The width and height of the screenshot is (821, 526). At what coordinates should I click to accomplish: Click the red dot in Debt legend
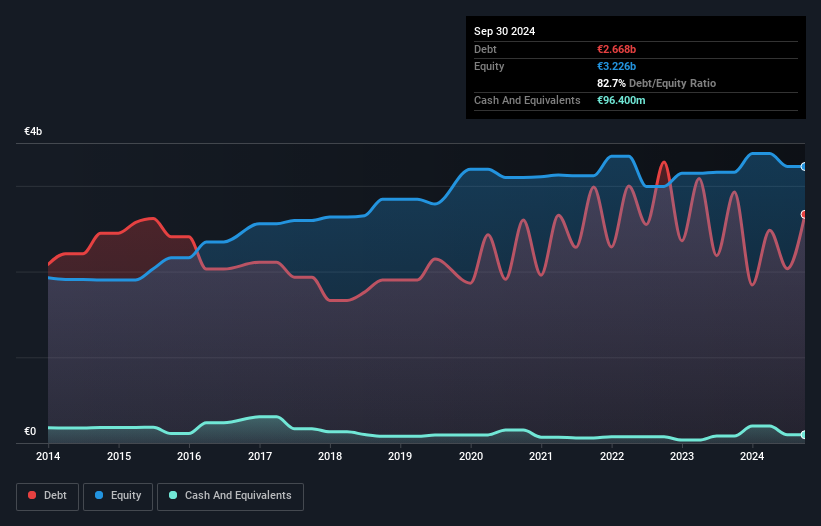pyautogui.click(x=33, y=495)
